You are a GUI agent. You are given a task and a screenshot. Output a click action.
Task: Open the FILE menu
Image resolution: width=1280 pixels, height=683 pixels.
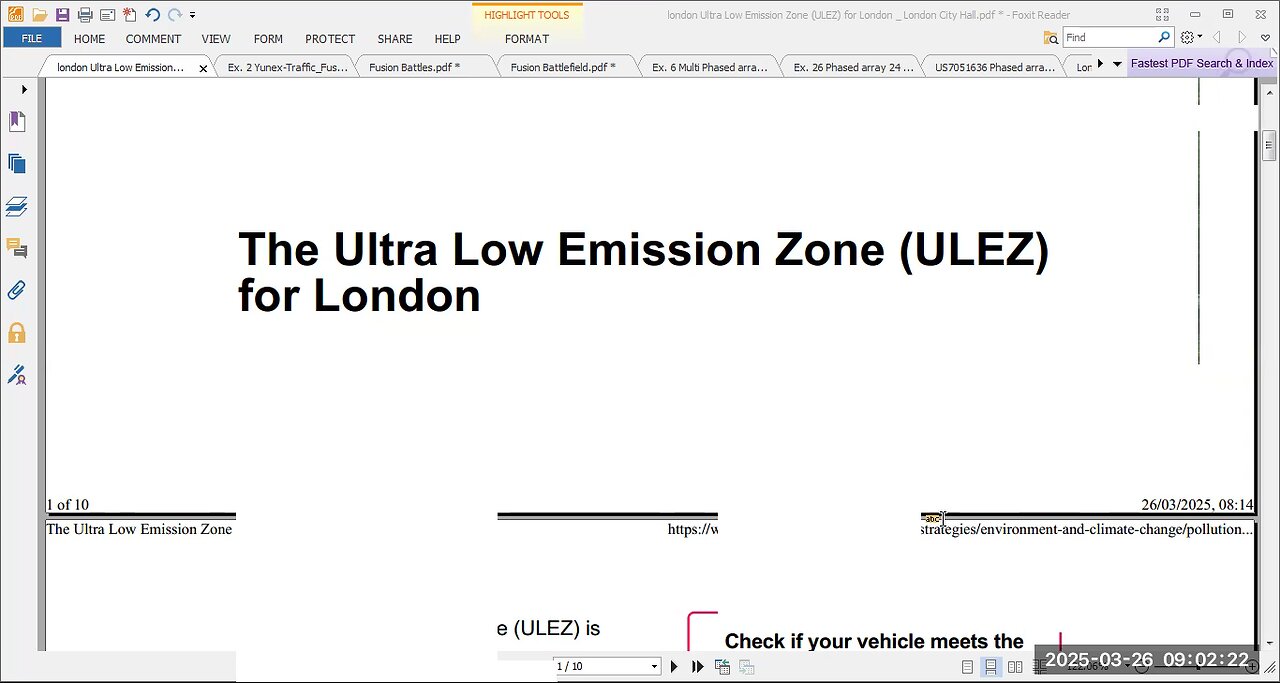pyautogui.click(x=32, y=38)
